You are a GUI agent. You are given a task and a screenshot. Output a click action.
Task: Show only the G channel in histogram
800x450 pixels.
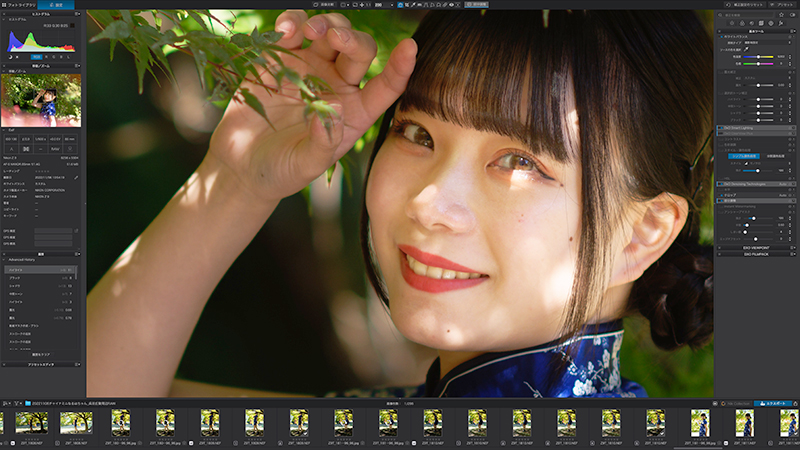coord(54,57)
